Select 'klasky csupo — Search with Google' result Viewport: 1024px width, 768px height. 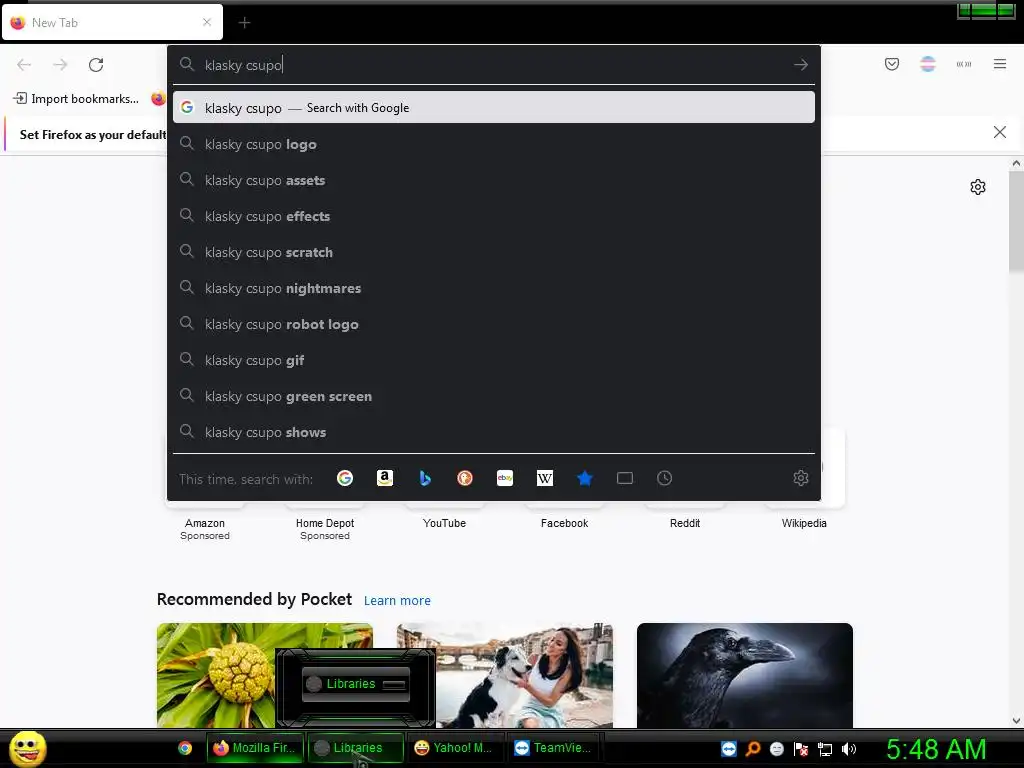click(494, 108)
